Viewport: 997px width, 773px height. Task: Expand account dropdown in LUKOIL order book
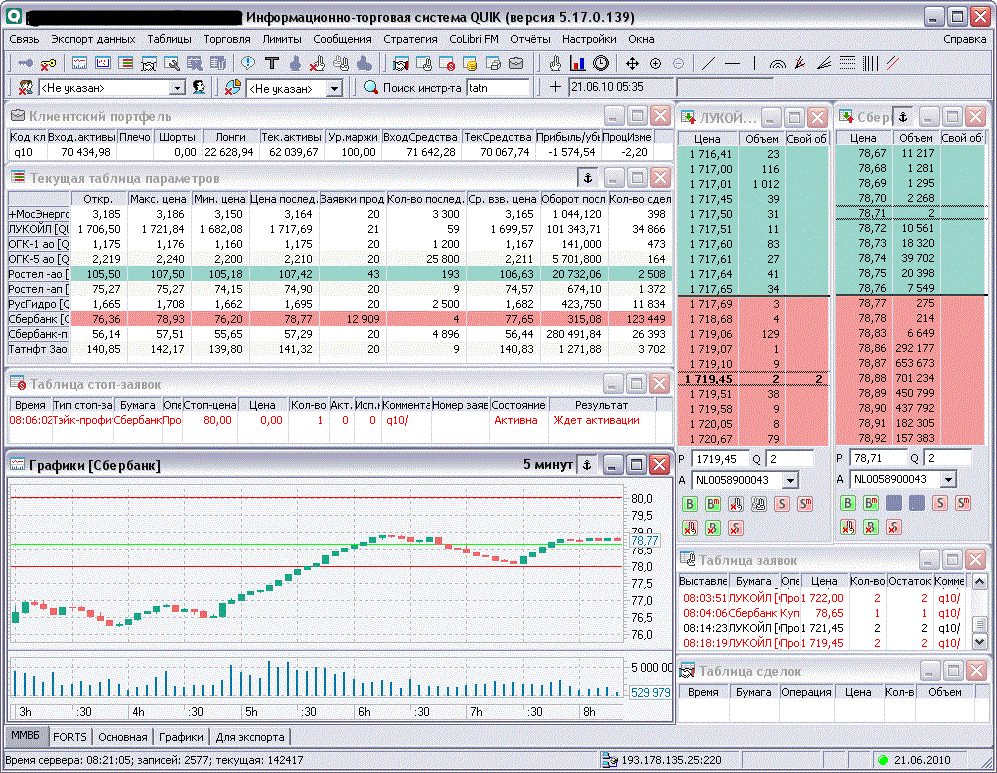(x=791, y=480)
